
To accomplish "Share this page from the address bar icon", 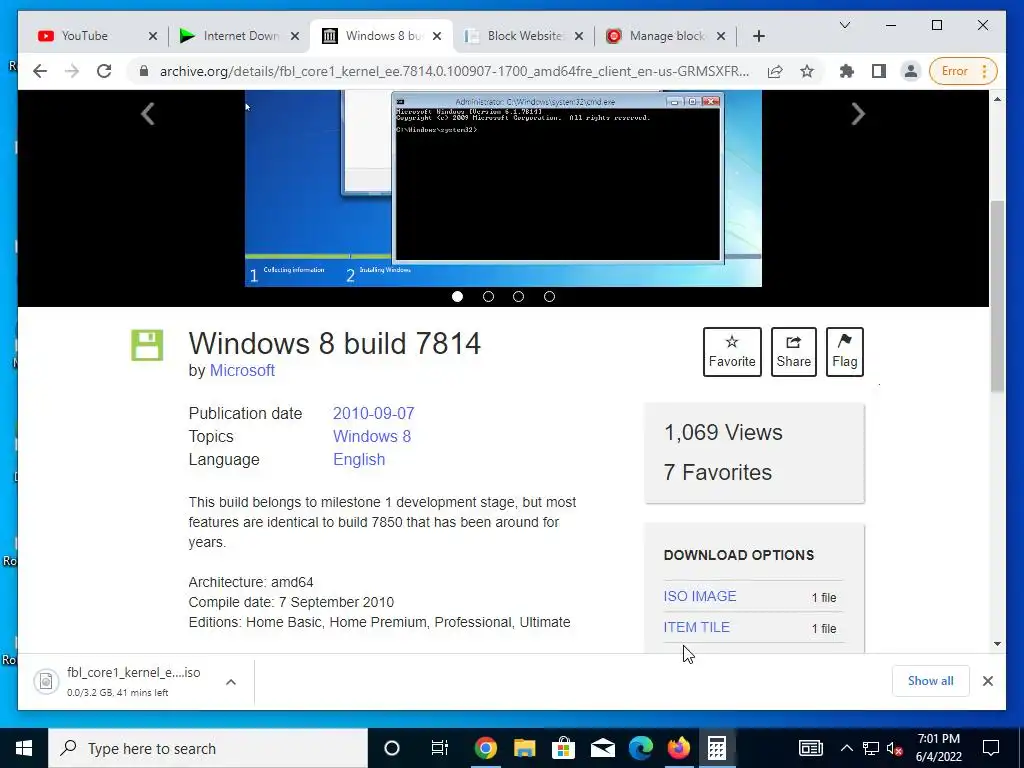I will click(x=775, y=71).
